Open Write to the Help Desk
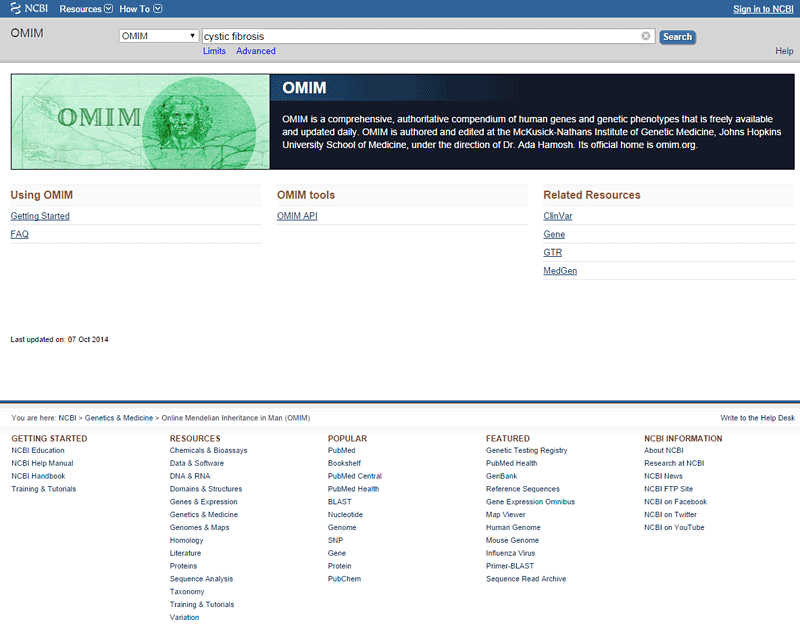Image resolution: width=800 pixels, height=626 pixels. click(757, 418)
